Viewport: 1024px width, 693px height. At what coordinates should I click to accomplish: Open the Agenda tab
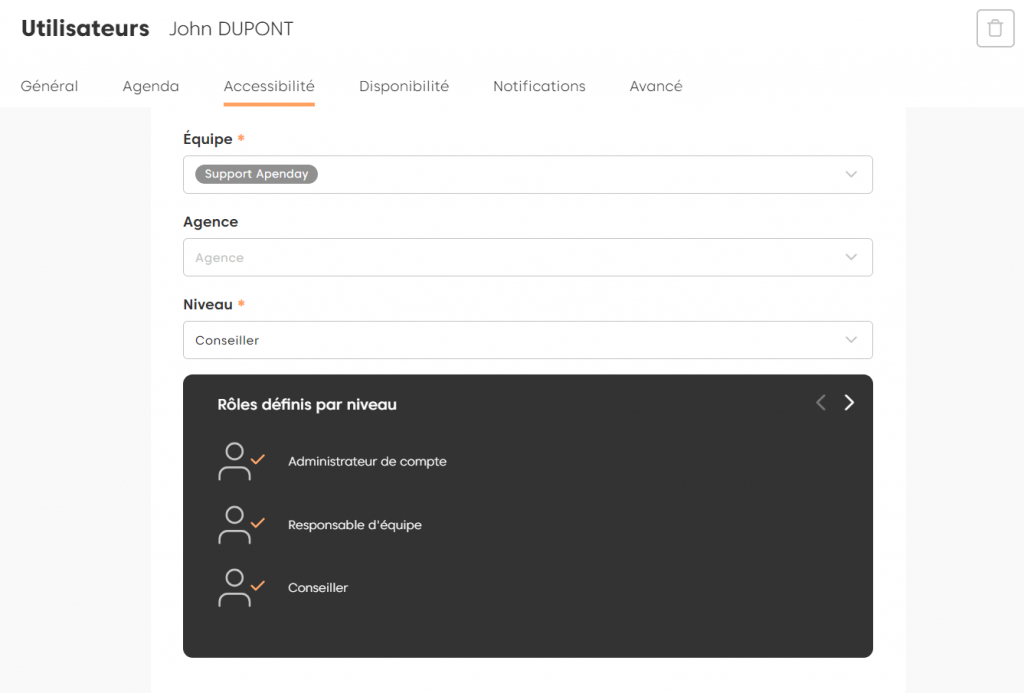pos(151,86)
